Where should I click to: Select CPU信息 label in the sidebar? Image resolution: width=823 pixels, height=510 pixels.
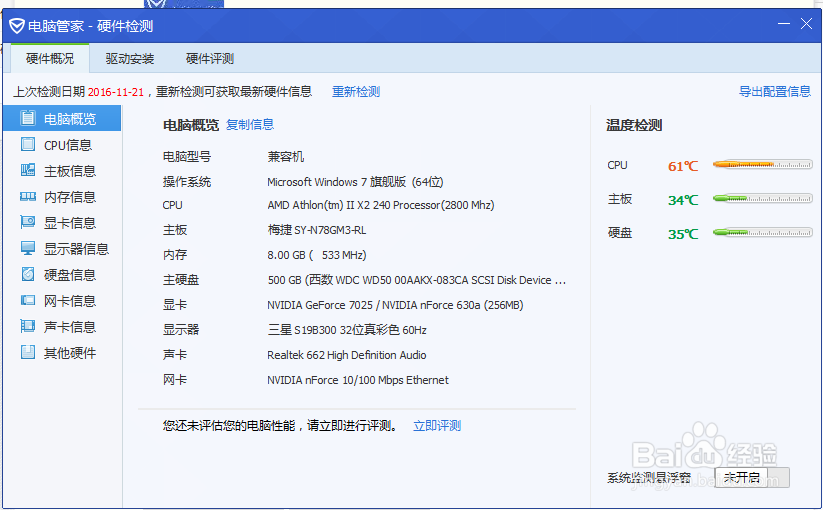(68, 145)
